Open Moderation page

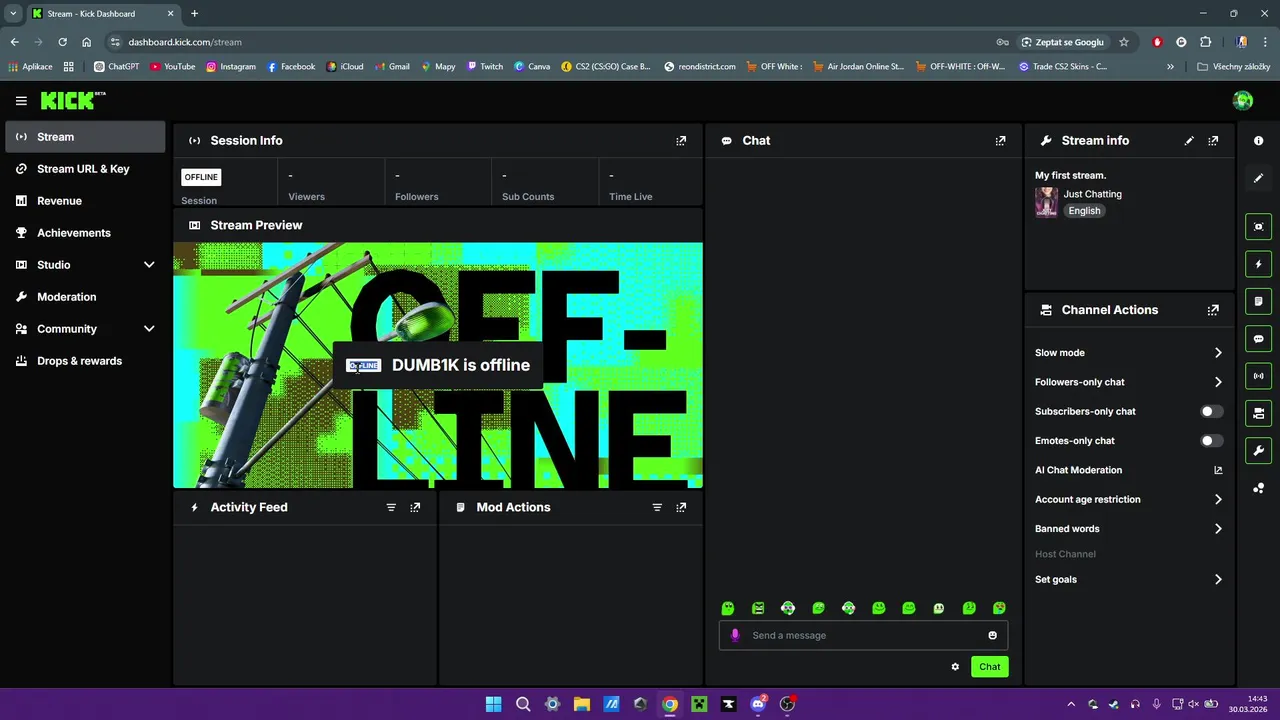[85, 297]
